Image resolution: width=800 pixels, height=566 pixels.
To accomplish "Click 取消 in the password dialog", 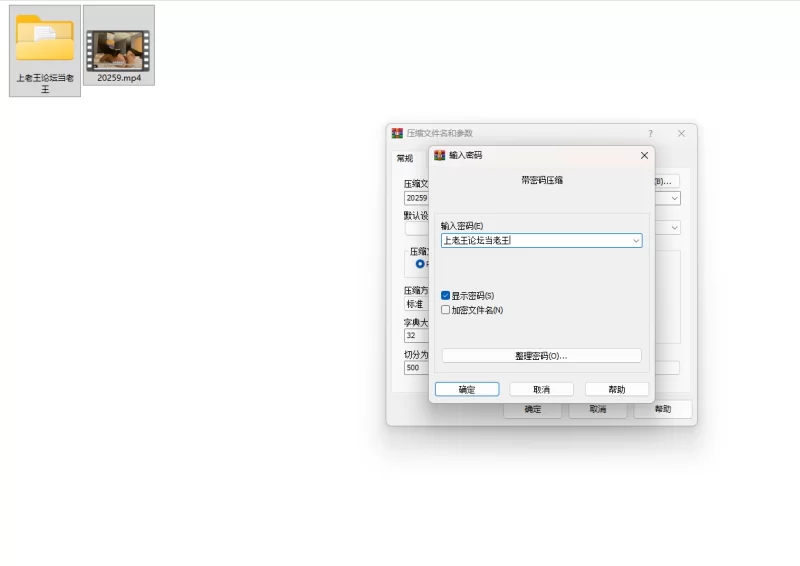I will [541, 389].
